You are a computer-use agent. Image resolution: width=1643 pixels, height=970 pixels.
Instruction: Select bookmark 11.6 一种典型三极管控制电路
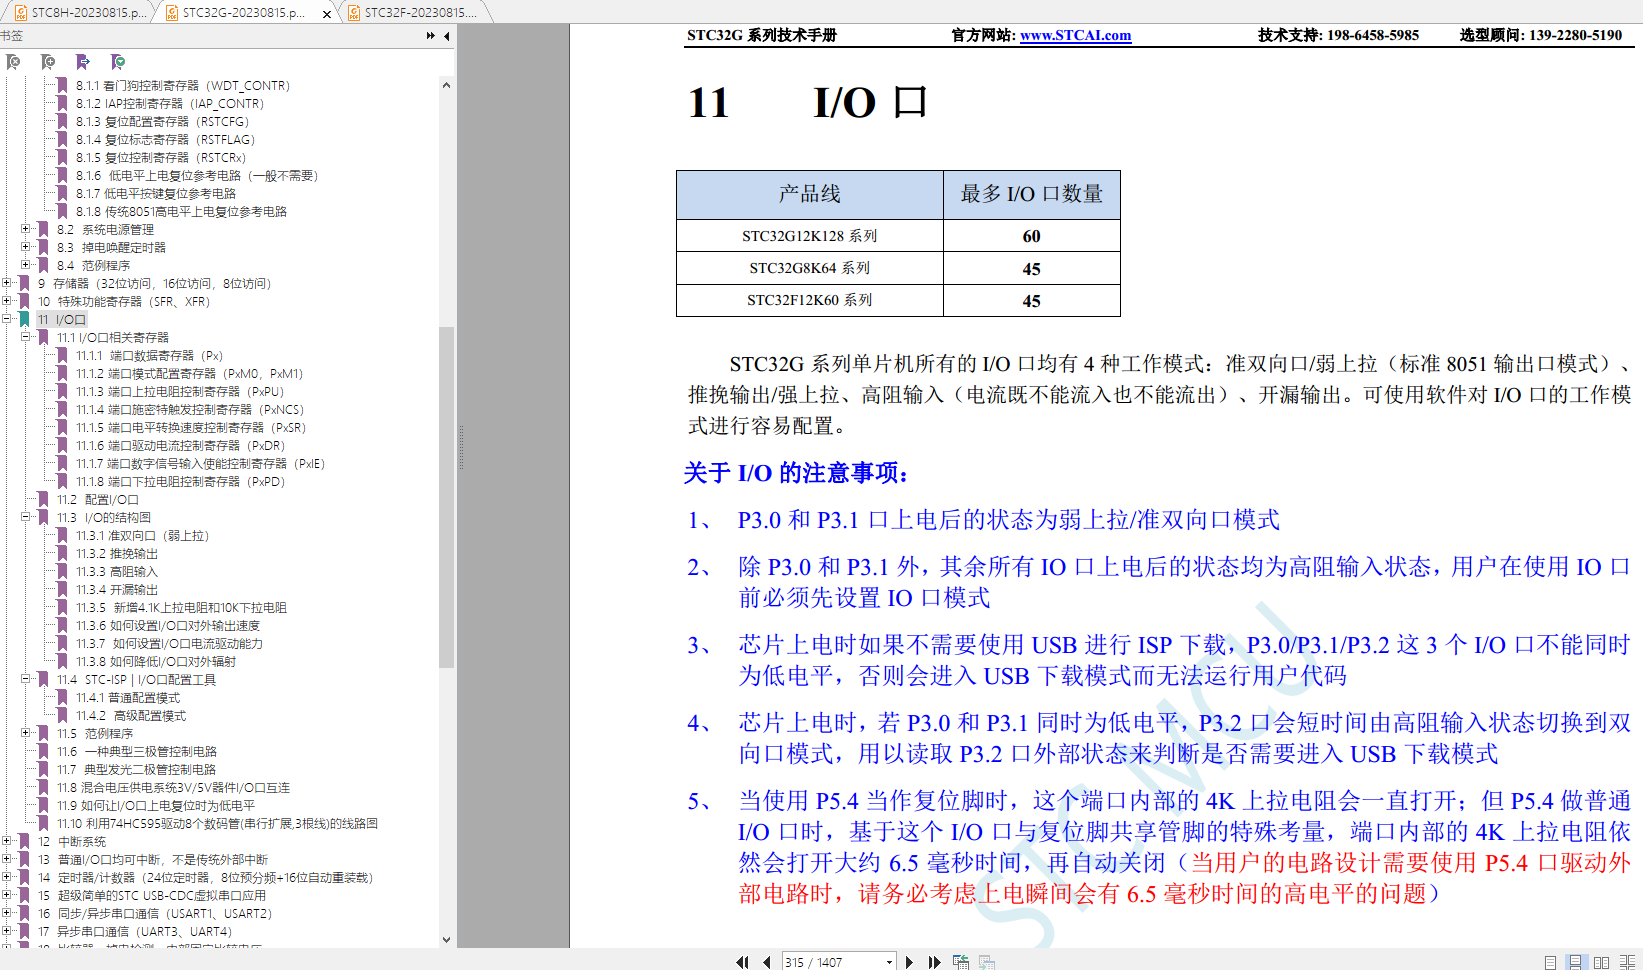point(137,752)
